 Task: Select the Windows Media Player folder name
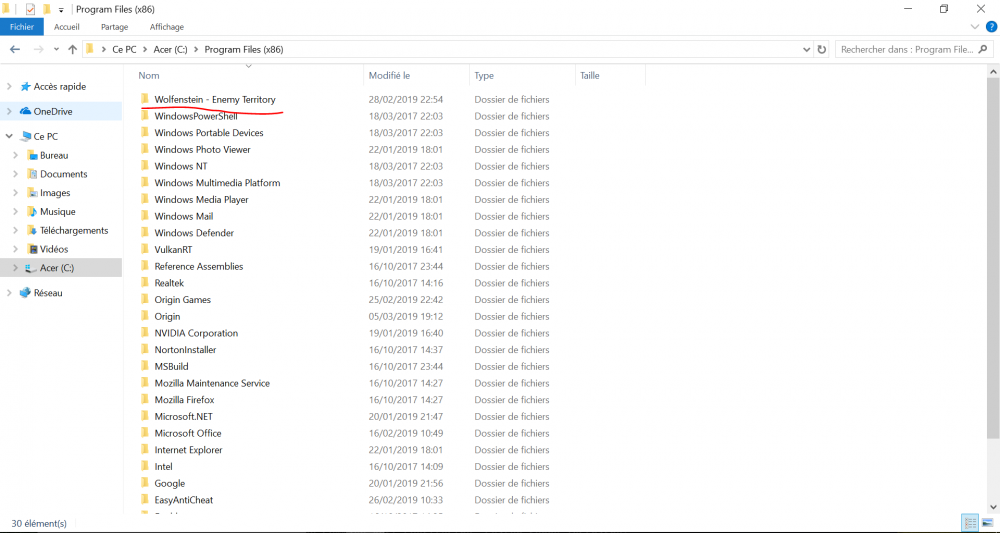(202, 200)
